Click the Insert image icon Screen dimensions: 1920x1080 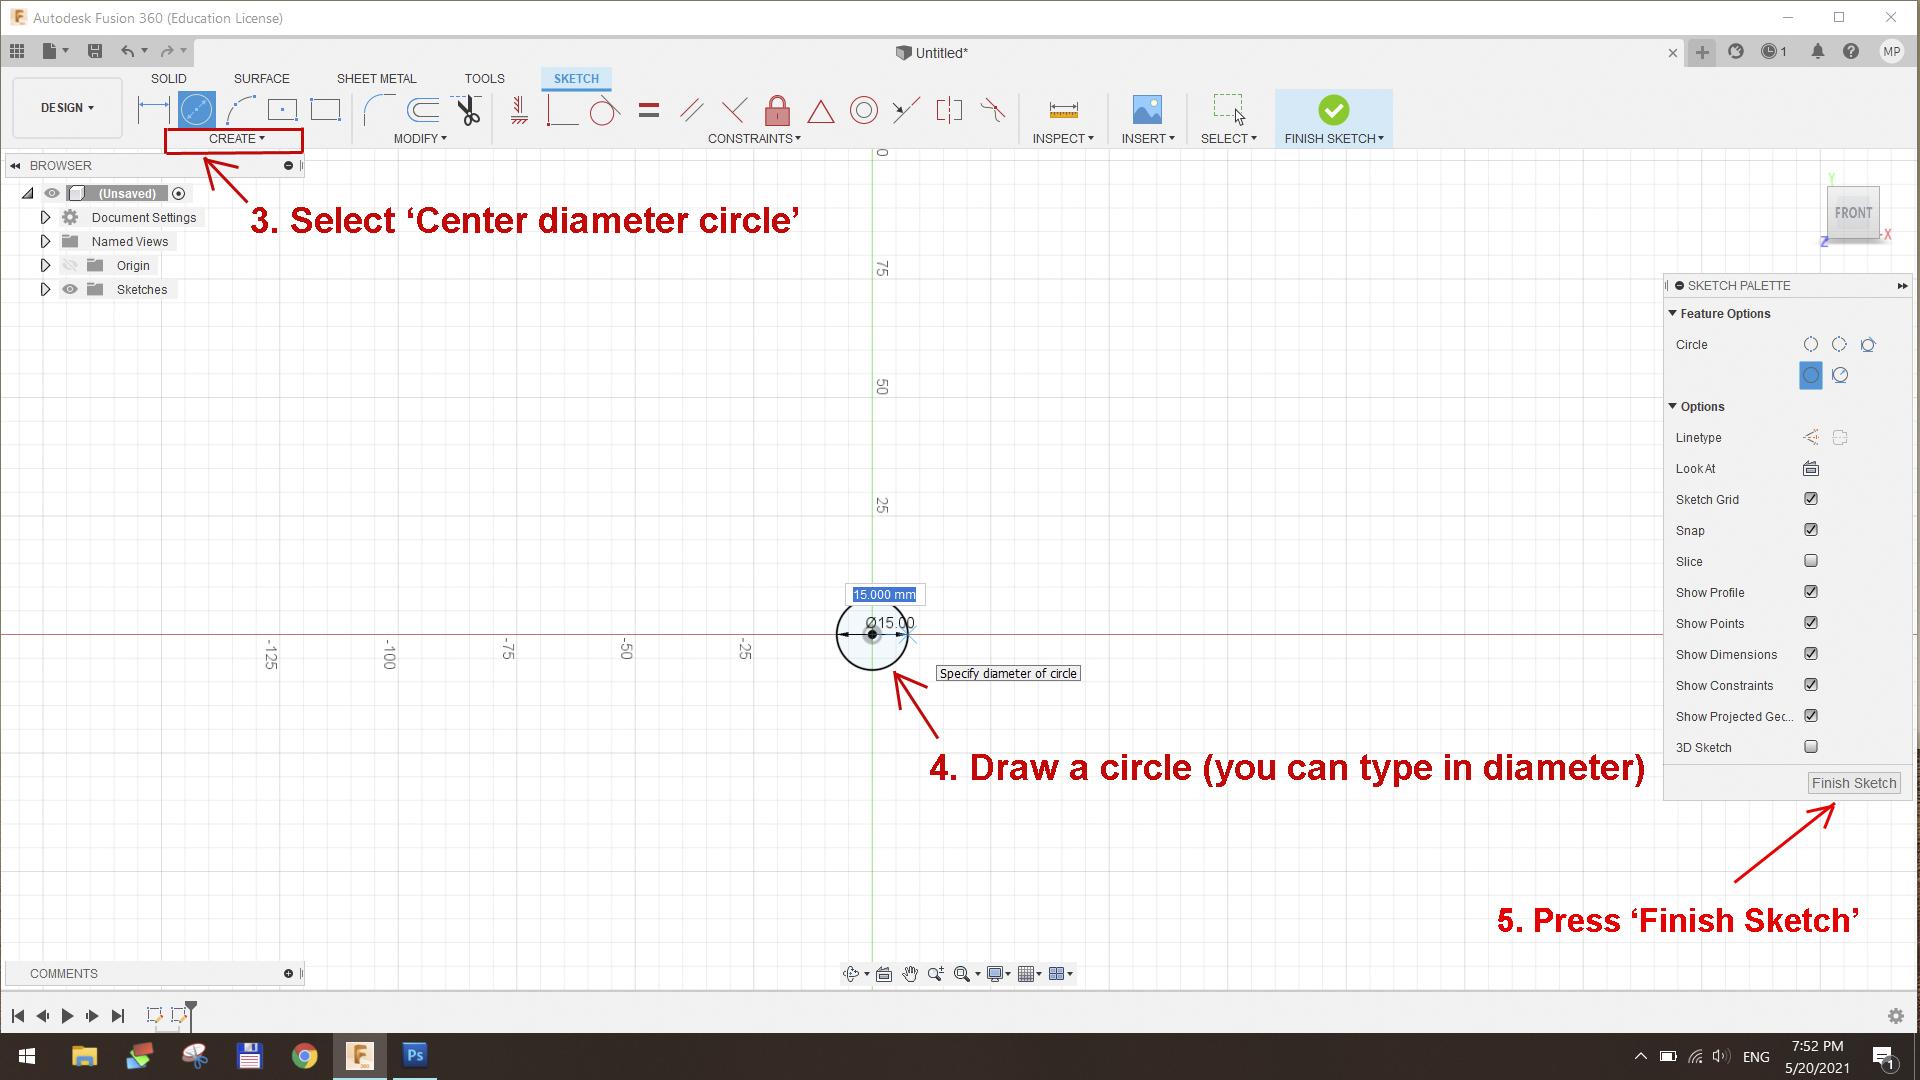click(1147, 110)
